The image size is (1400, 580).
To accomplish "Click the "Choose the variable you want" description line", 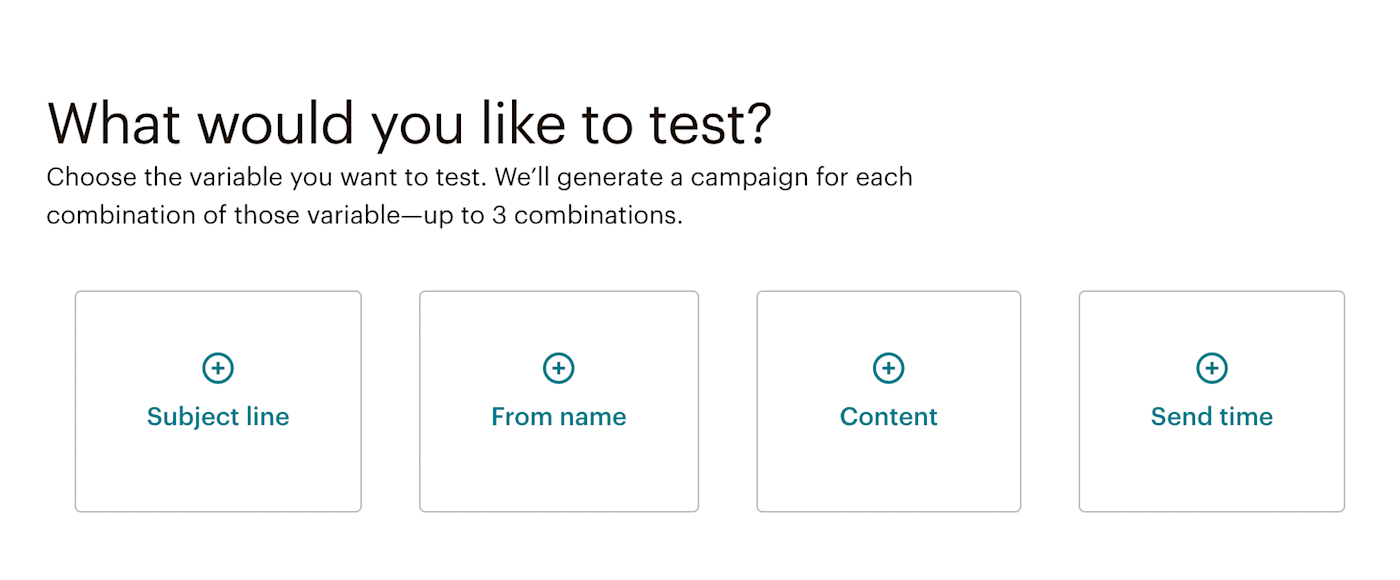I will click(479, 178).
